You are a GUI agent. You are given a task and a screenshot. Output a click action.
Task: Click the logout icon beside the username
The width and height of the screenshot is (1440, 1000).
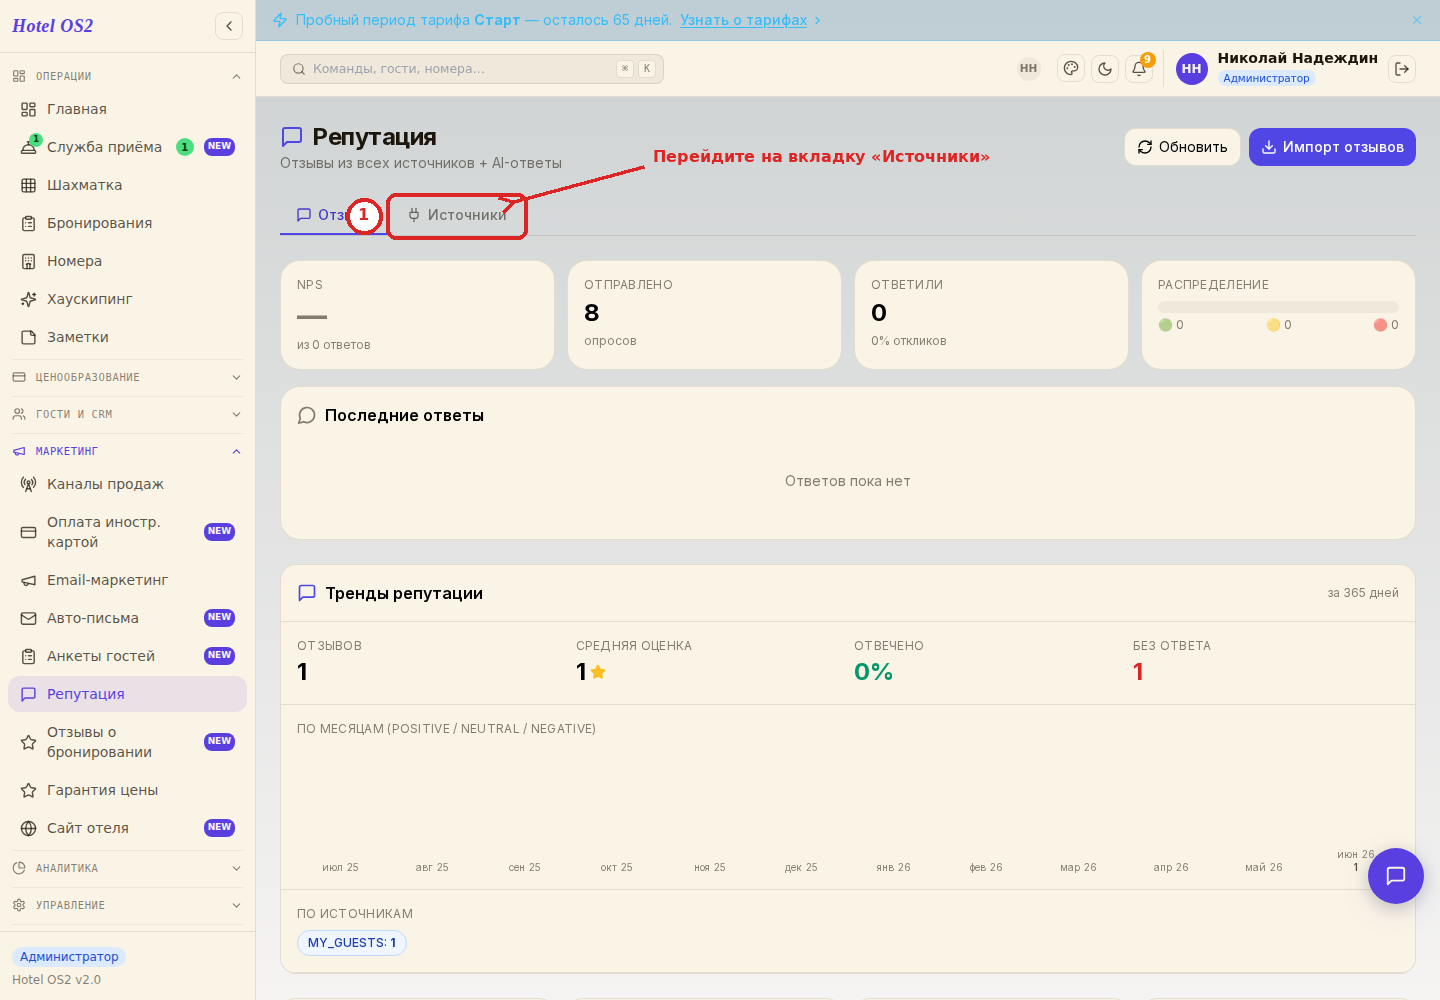(1402, 69)
